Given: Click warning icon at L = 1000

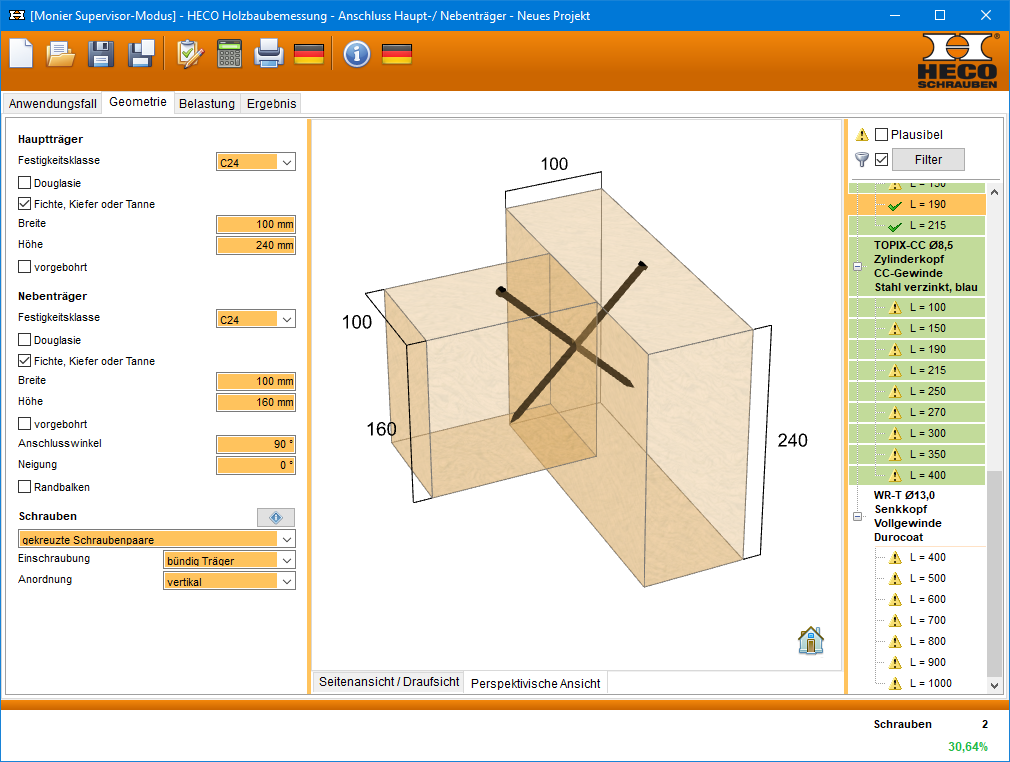Looking at the screenshot, I should pyautogui.click(x=895, y=683).
